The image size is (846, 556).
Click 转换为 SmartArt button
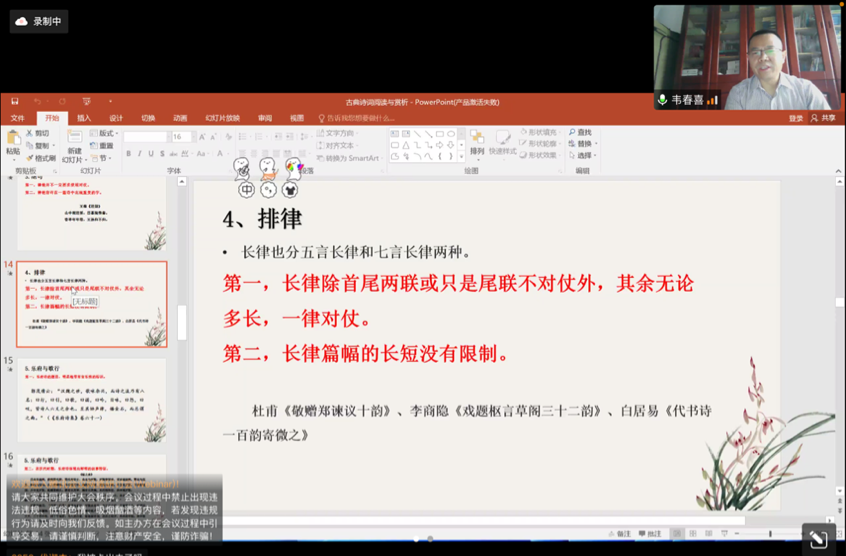349,158
